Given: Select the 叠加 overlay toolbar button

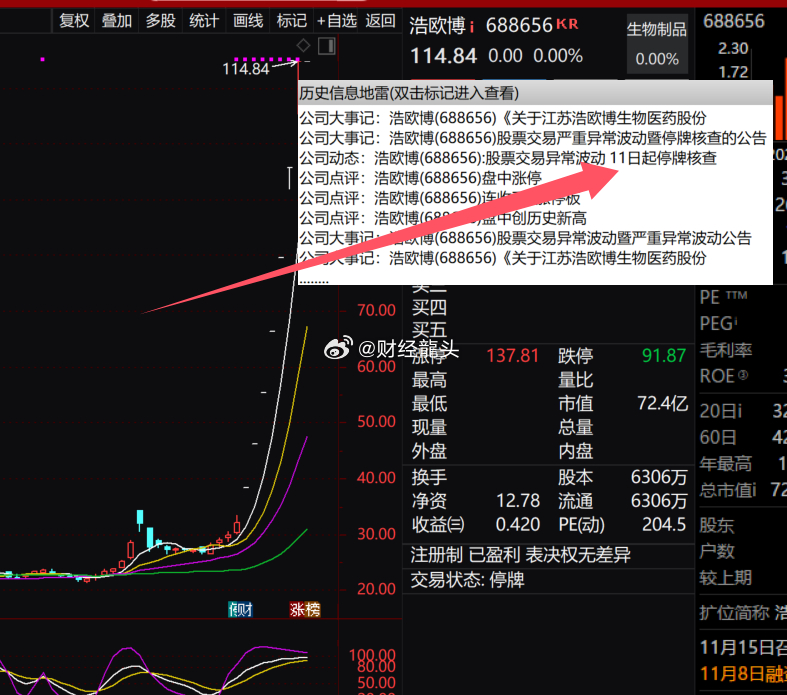Looking at the screenshot, I should click(116, 21).
